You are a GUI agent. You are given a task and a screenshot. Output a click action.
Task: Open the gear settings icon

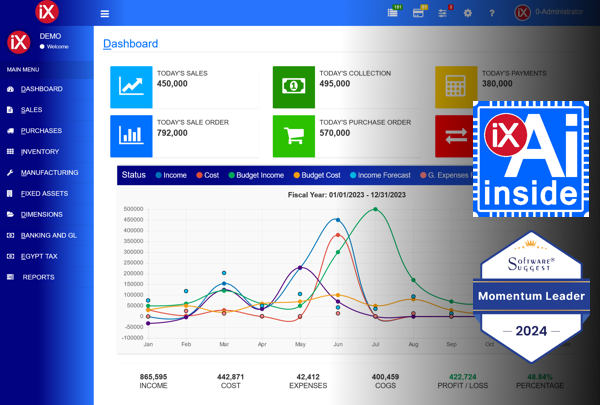[x=468, y=13]
